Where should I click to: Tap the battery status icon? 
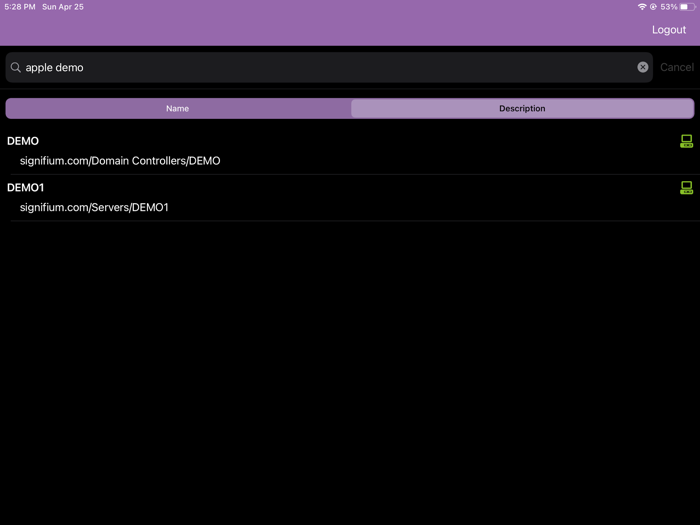pyautogui.click(x=688, y=7)
